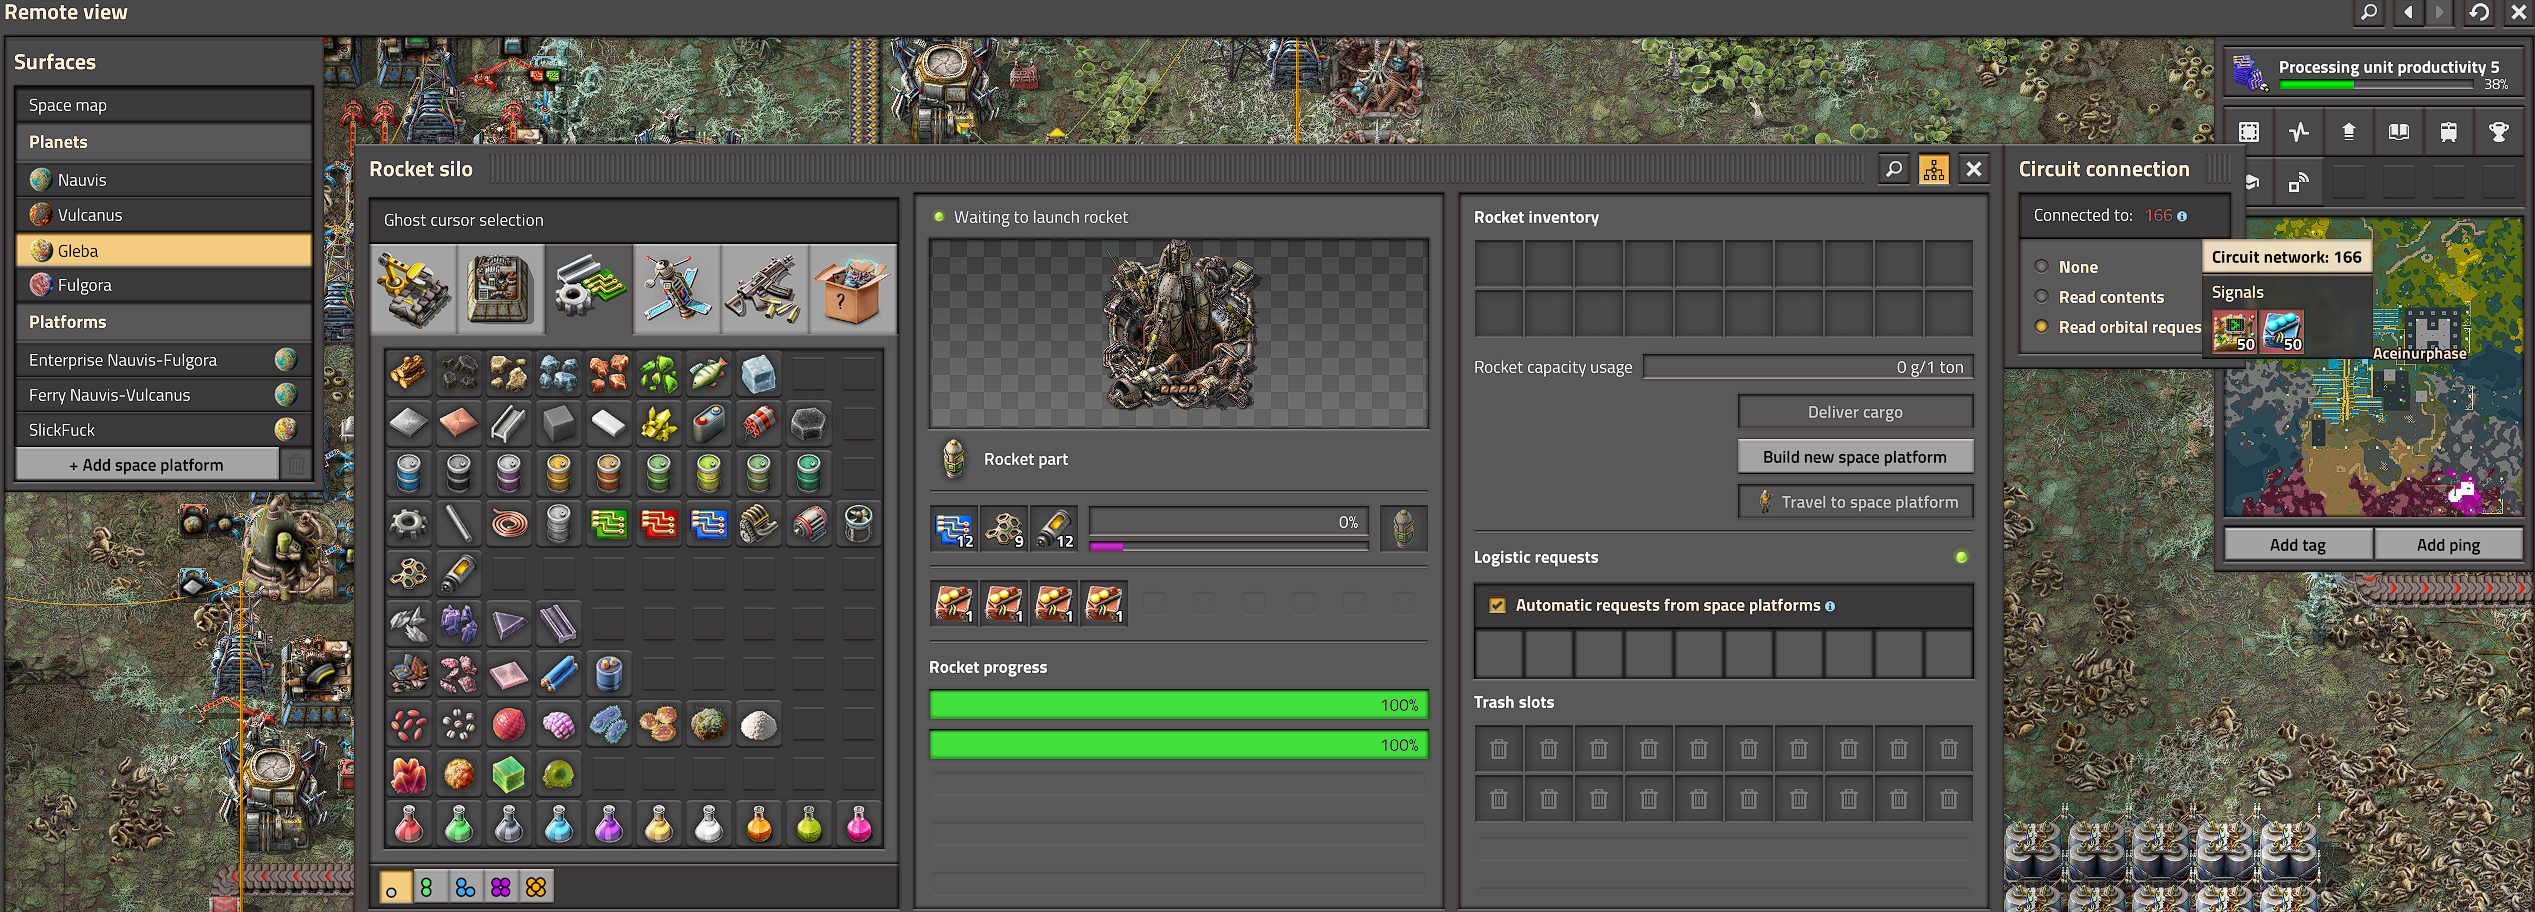This screenshot has height=912, width=2535.
Task: Click the top Rocket progress bar
Action: click(x=1178, y=705)
